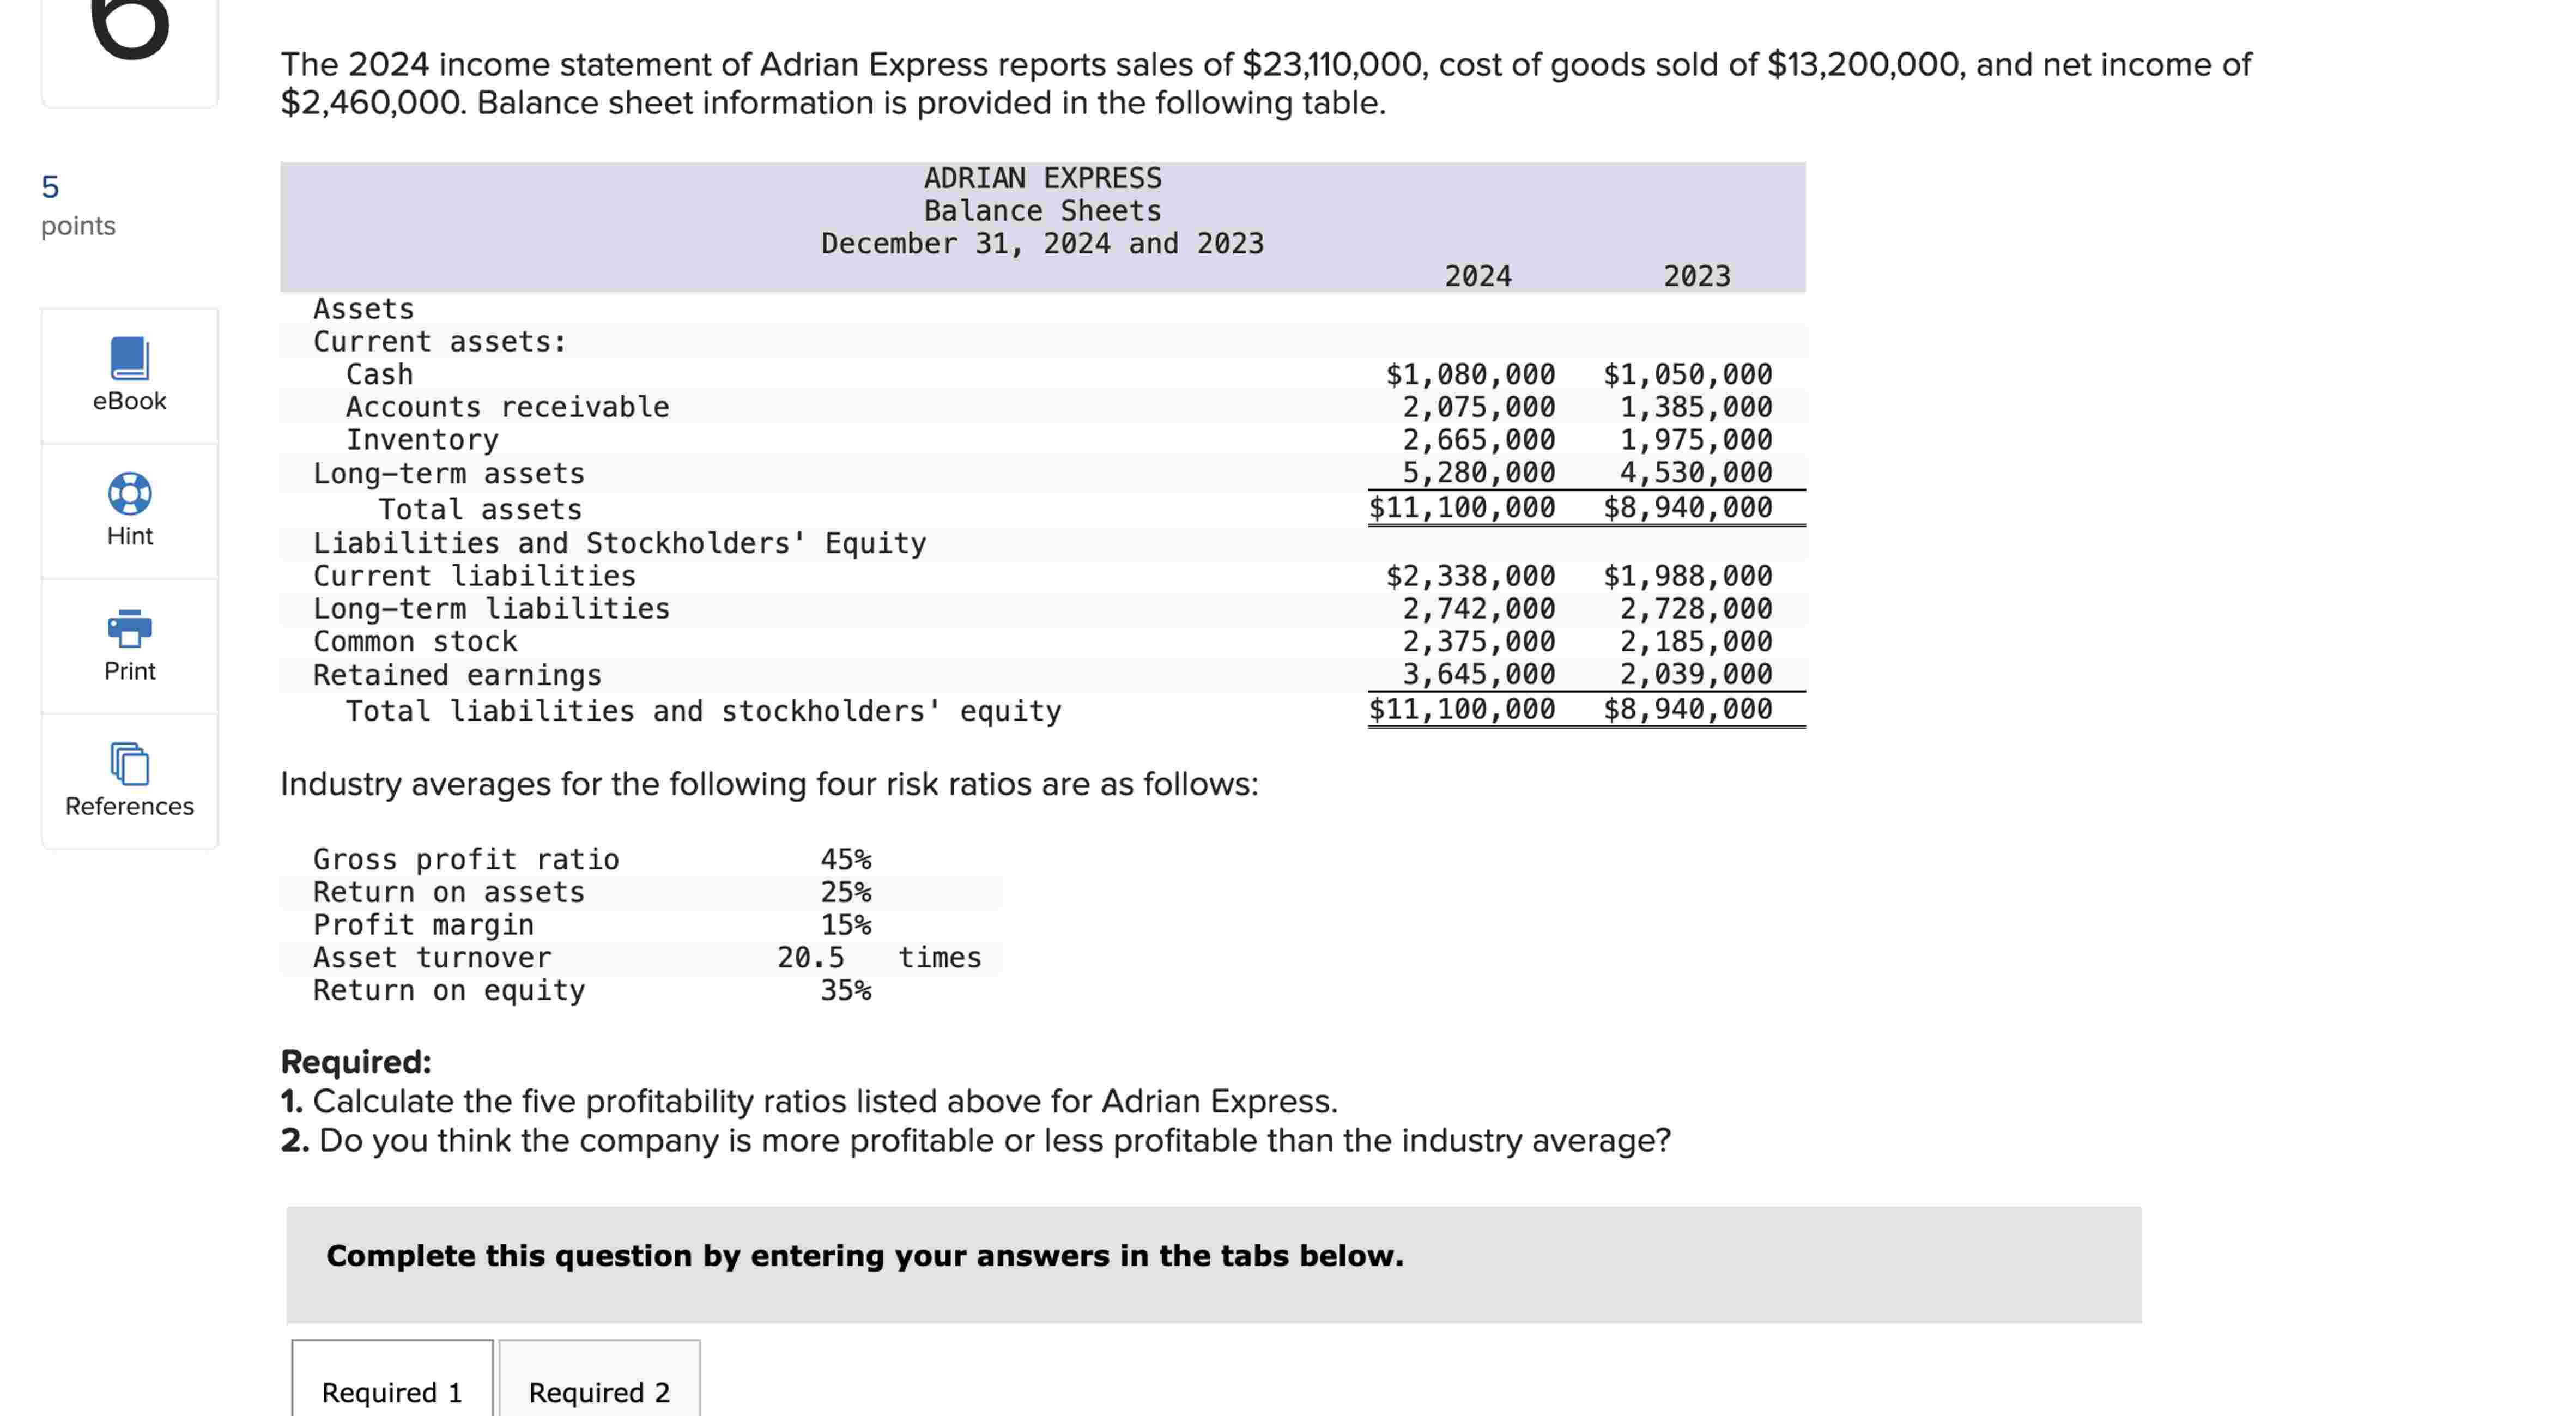Select 2024 Common stock 2,375,000
Image resolution: width=2576 pixels, height=1416 pixels.
click(x=1478, y=641)
